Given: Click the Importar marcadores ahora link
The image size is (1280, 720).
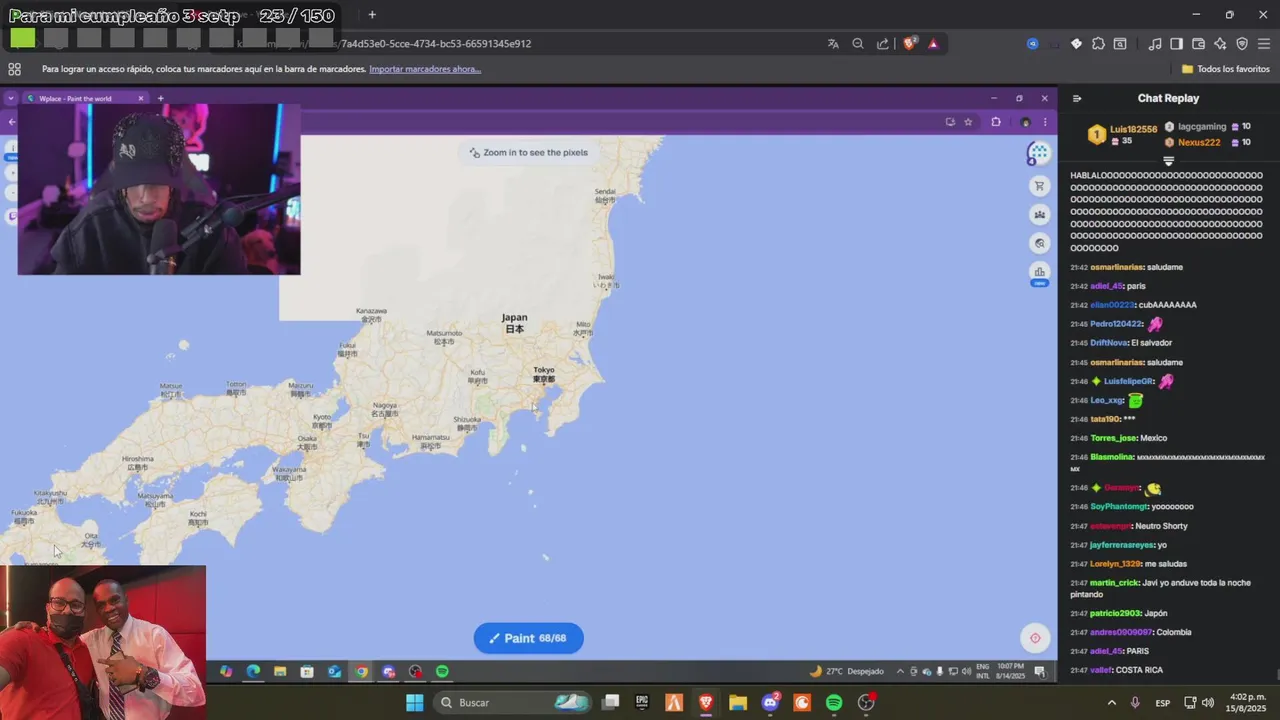Looking at the screenshot, I should [x=425, y=69].
